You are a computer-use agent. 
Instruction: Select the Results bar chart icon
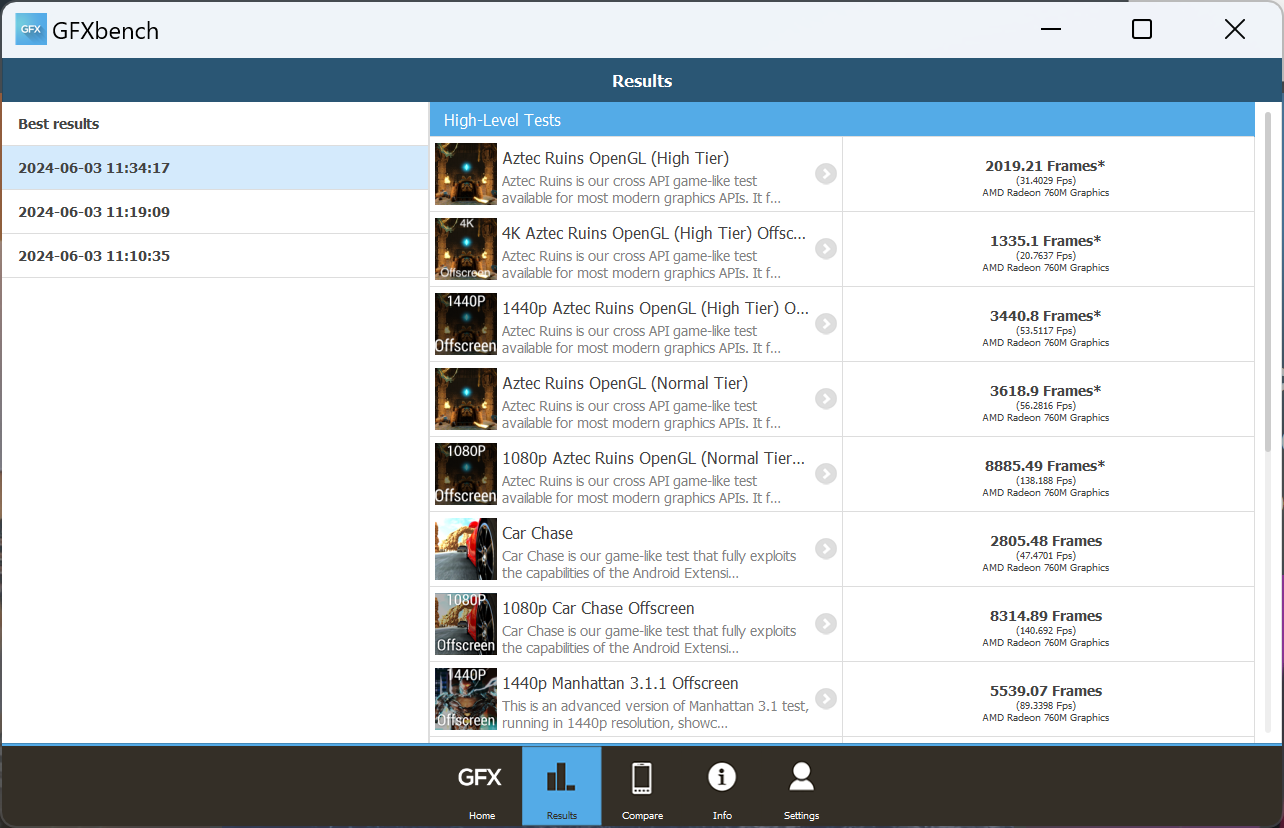561,787
